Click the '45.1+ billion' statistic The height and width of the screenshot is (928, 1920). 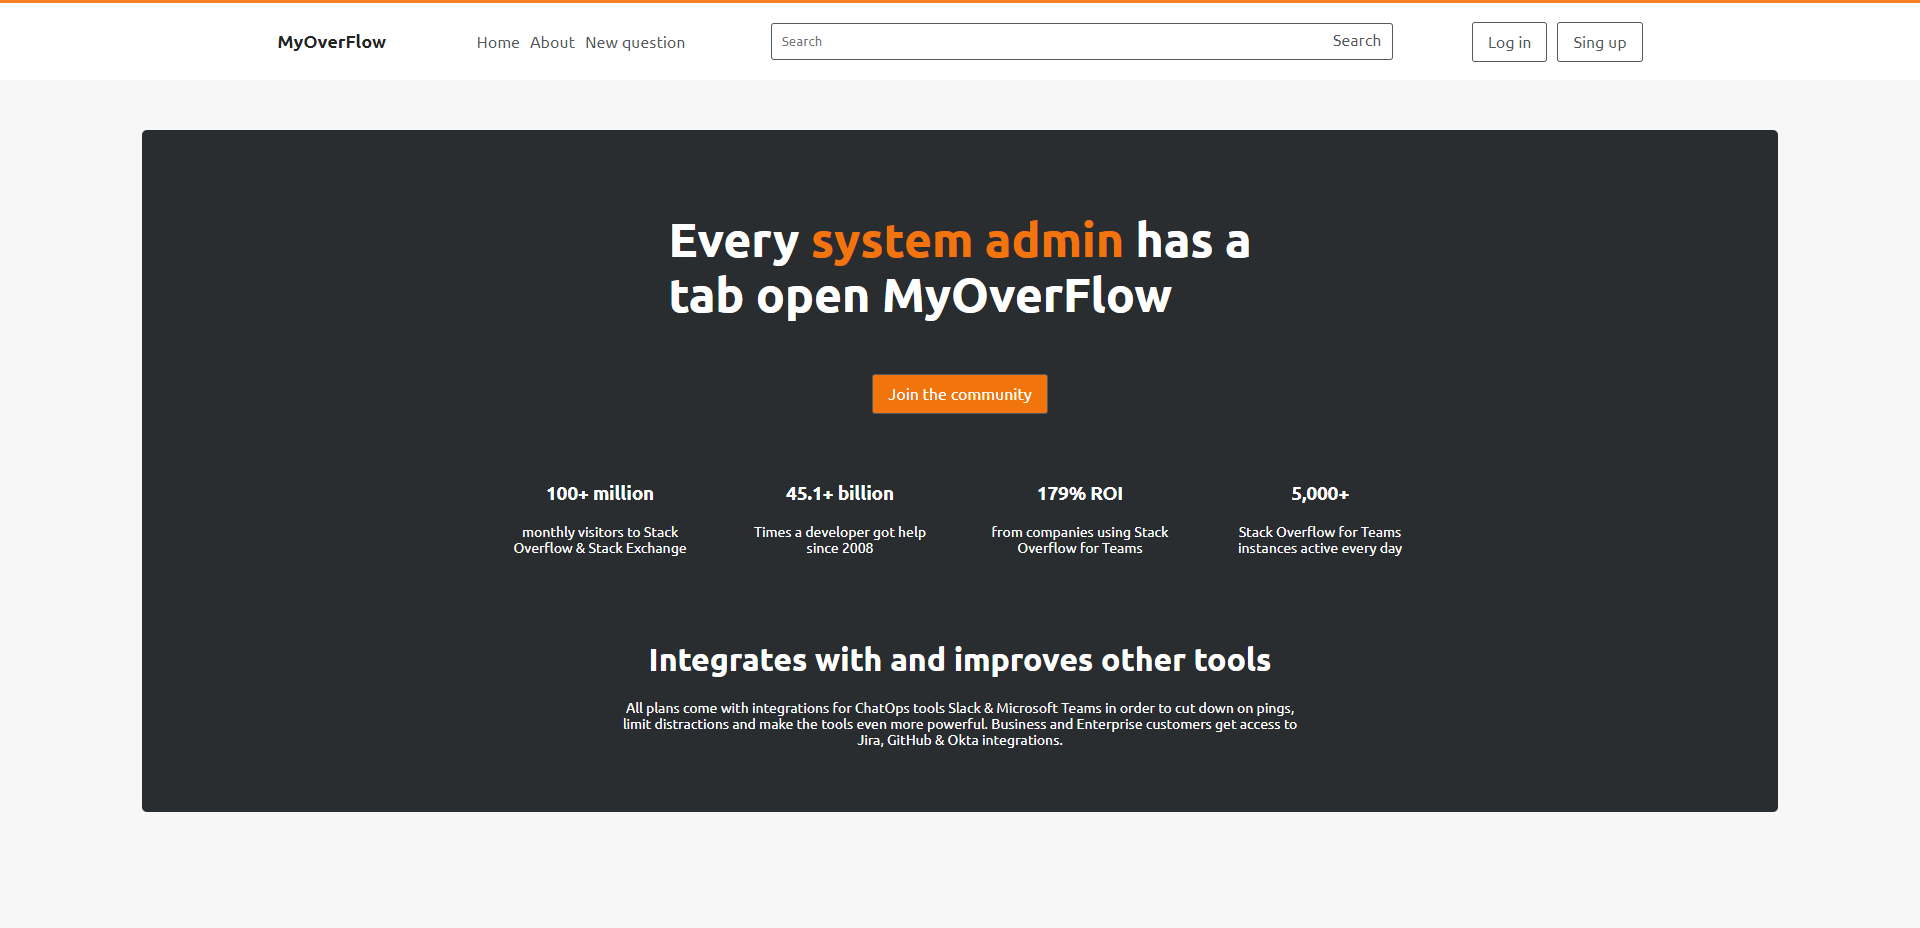(x=840, y=493)
